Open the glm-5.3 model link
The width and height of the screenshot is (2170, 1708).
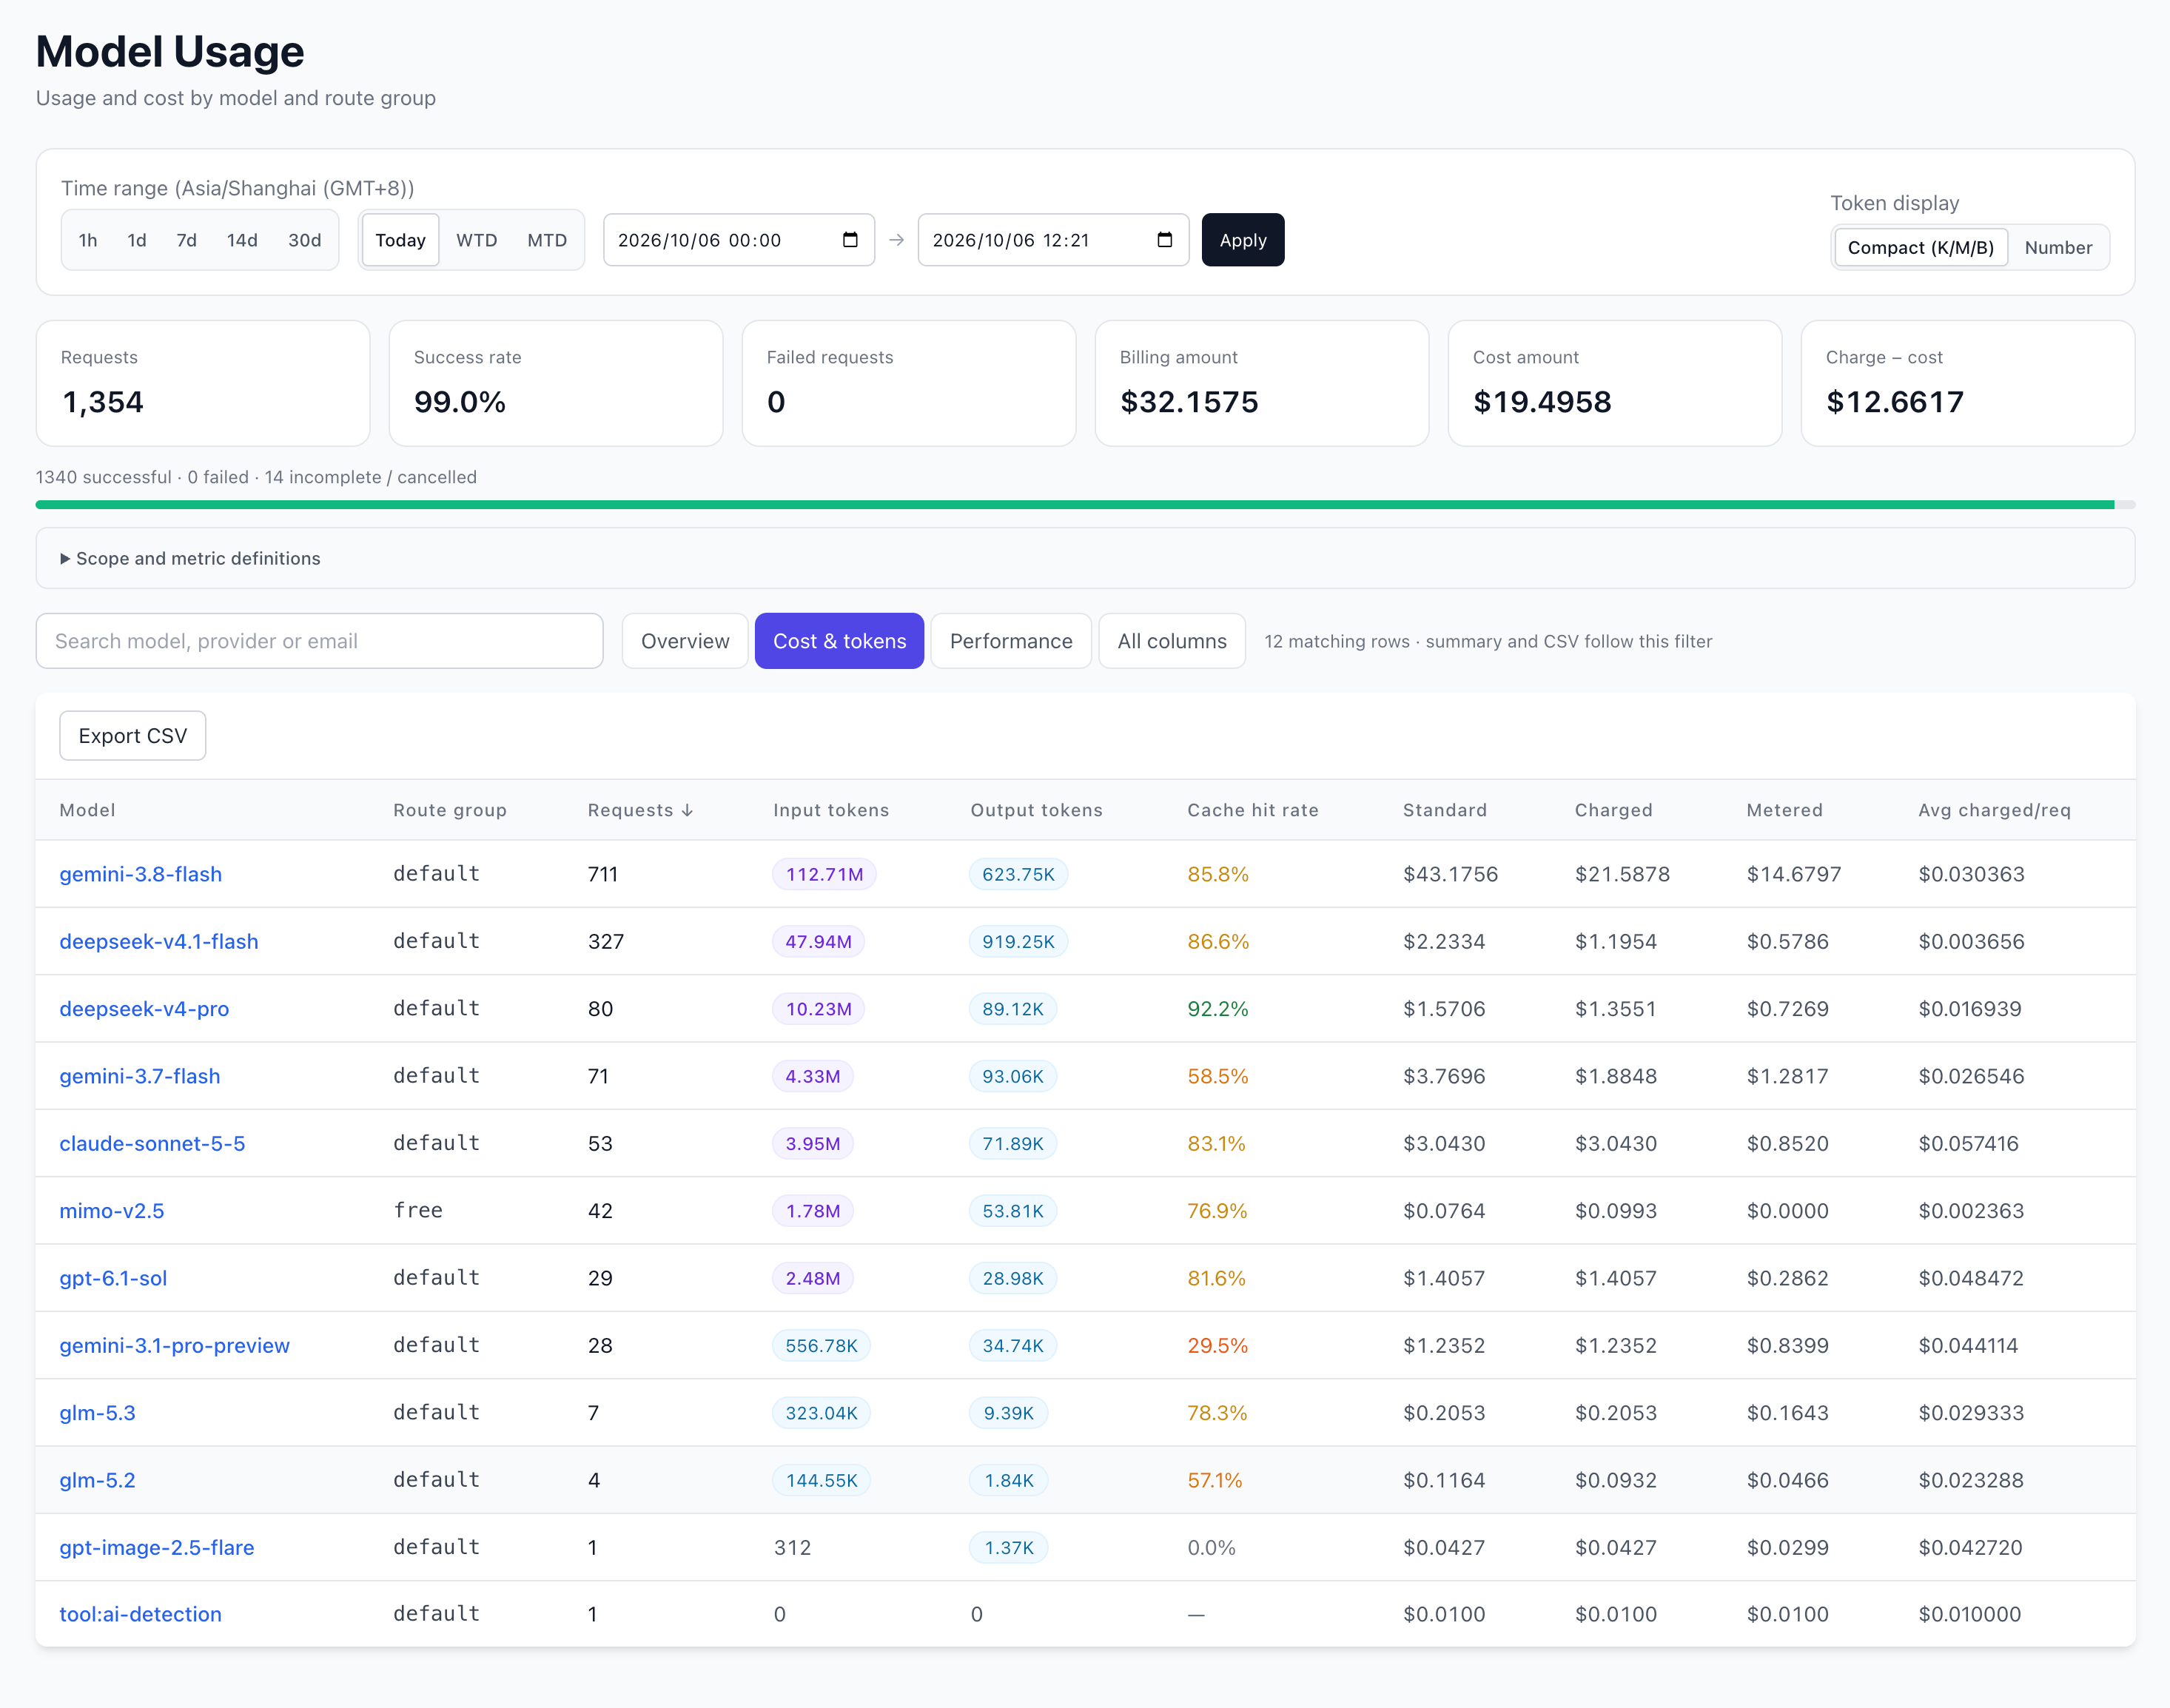point(97,1413)
